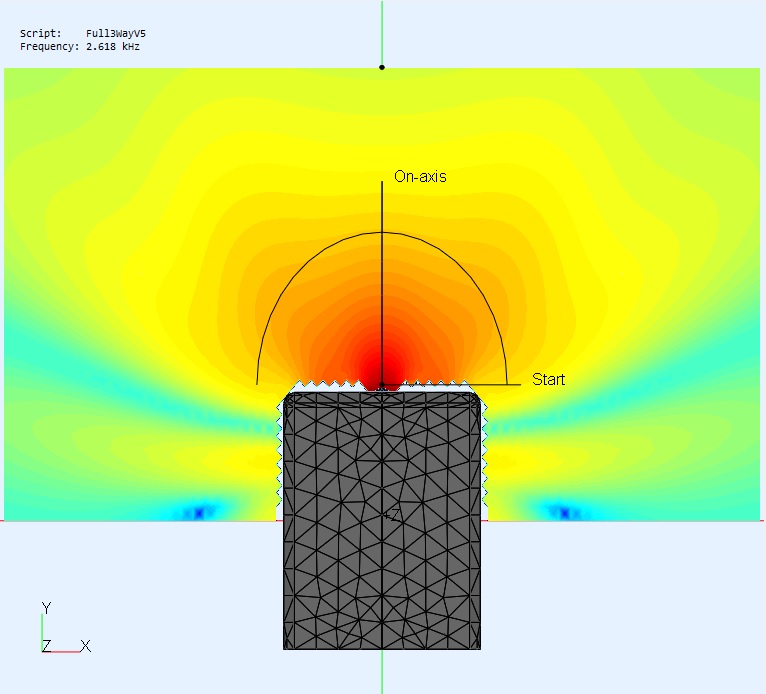Click the 'On-axis' label

pyautogui.click(x=420, y=176)
